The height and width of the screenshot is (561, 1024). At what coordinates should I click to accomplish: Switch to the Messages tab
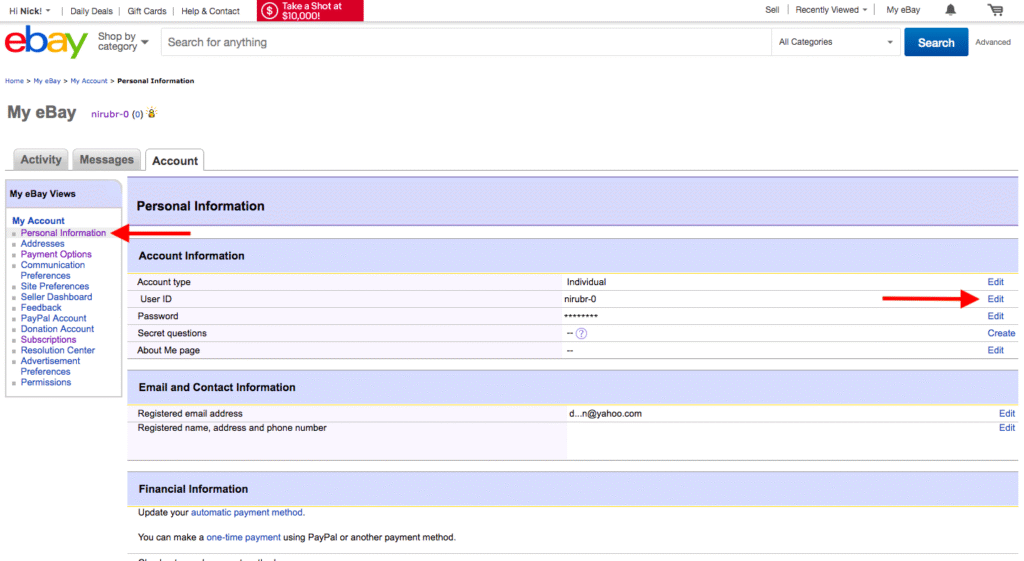coord(106,160)
